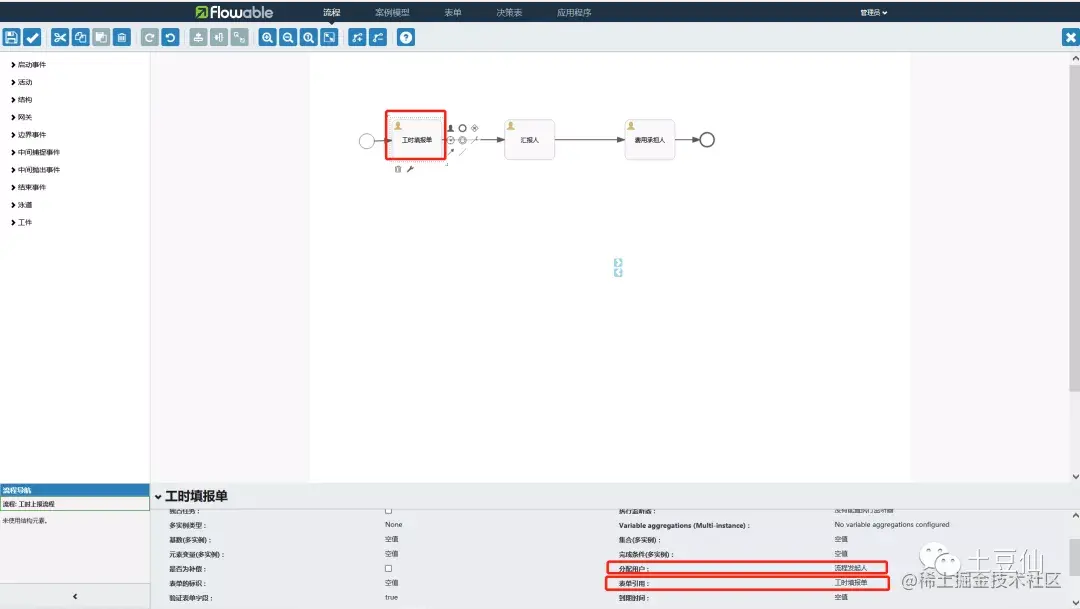Expand the 结构 palette group

pyautogui.click(x=21, y=100)
